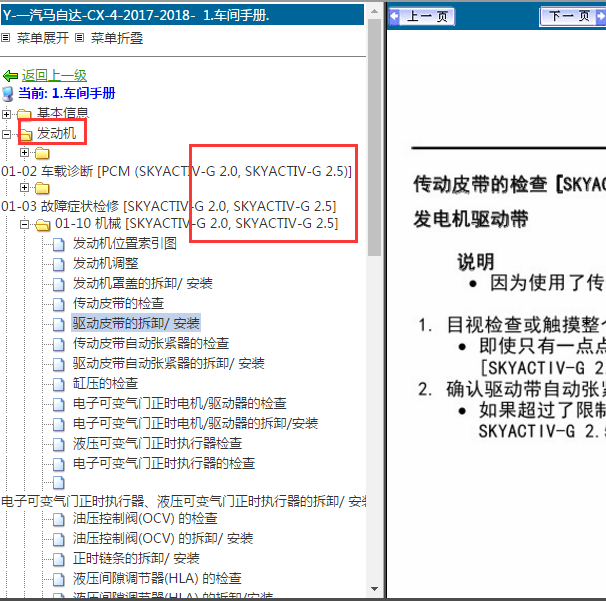Click the tree panel scrollbar down arrow

coord(374,589)
